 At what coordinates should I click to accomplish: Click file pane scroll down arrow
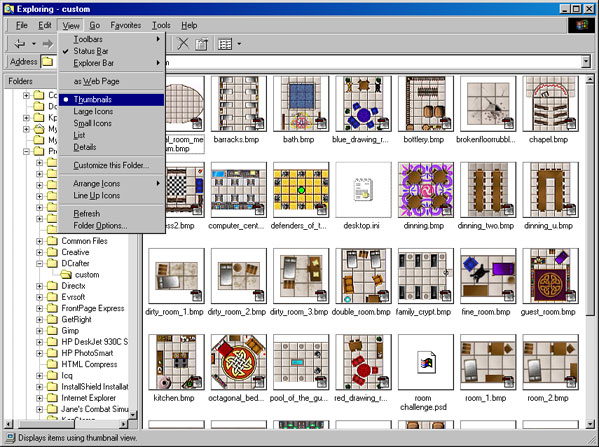tap(590, 423)
